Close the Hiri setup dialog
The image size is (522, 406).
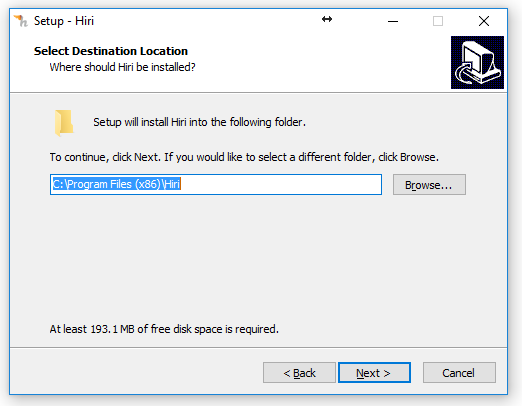(x=484, y=21)
